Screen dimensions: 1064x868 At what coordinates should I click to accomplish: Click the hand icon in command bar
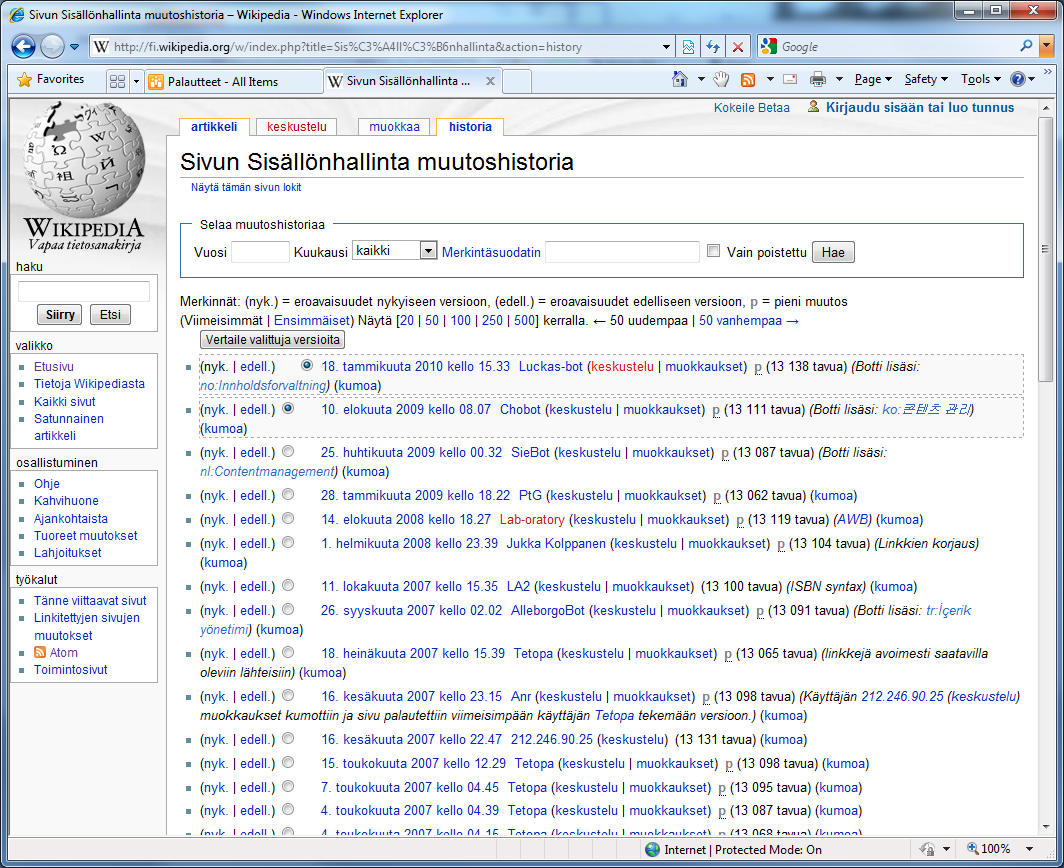click(721, 79)
